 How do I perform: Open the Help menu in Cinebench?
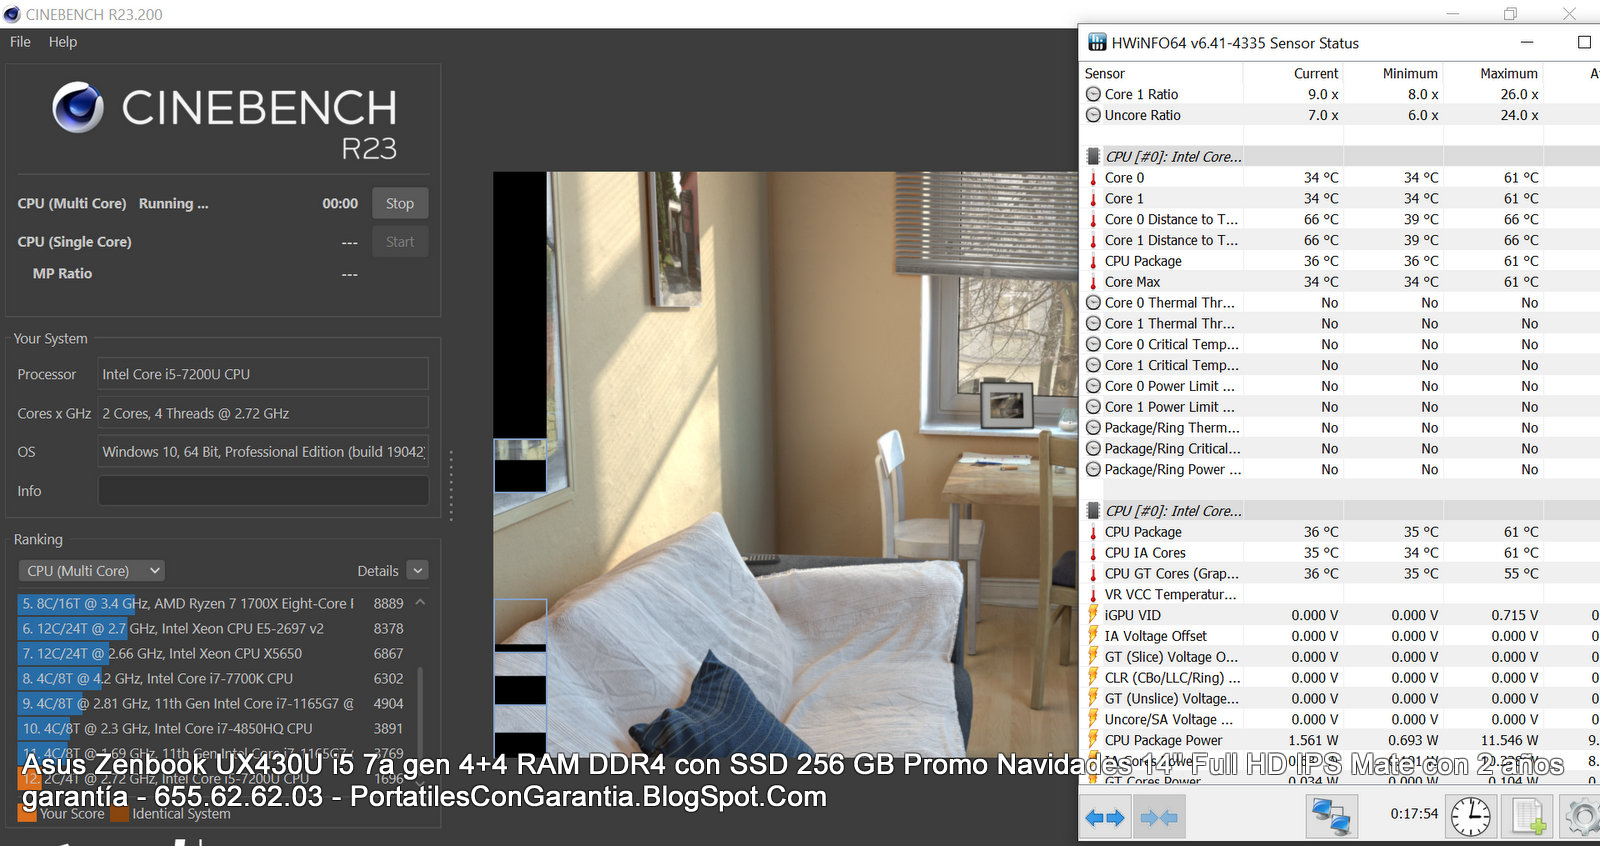point(63,42)
